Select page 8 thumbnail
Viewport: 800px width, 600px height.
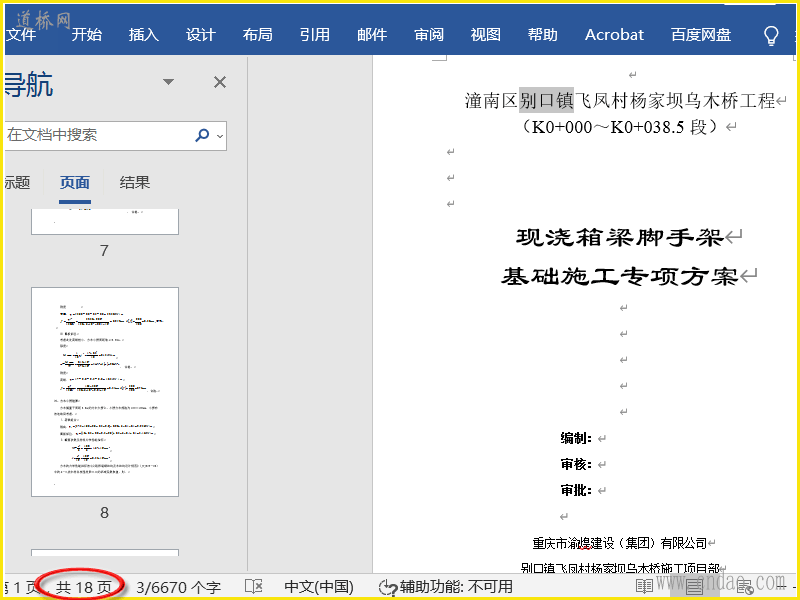104,392
